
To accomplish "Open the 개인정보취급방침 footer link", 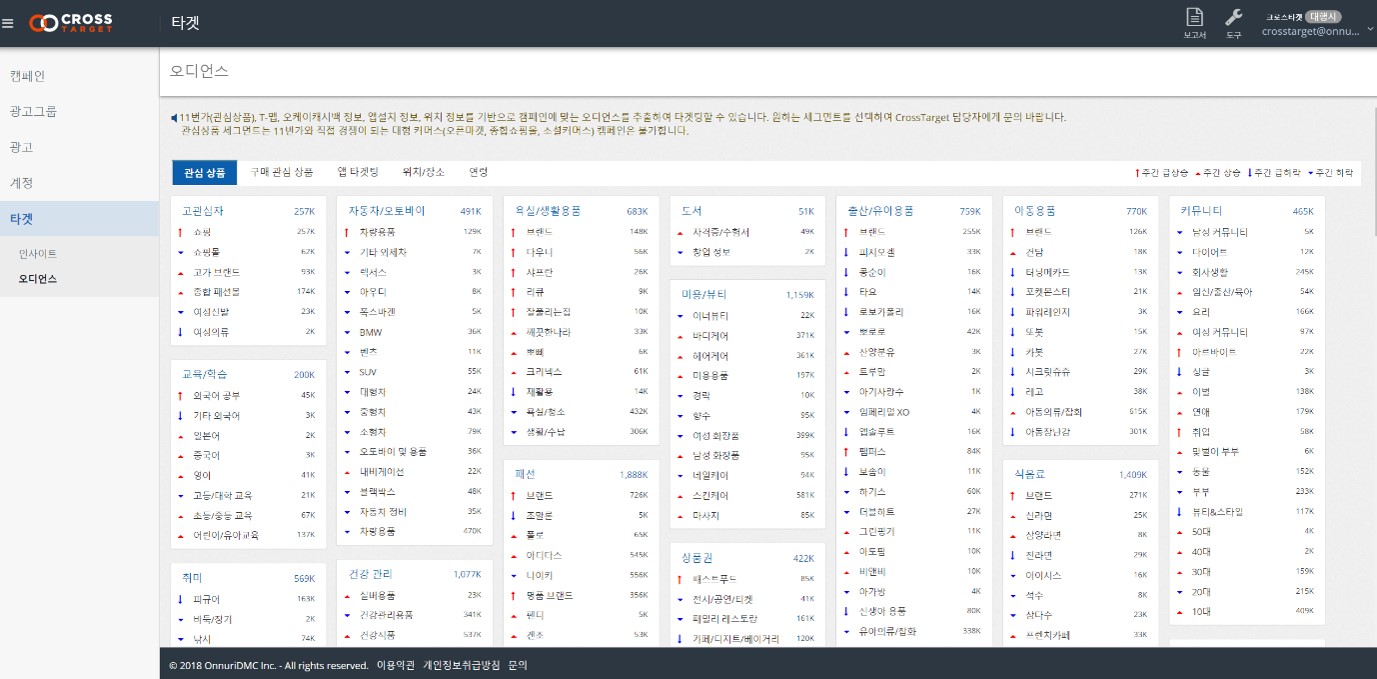I will (460, 665).
